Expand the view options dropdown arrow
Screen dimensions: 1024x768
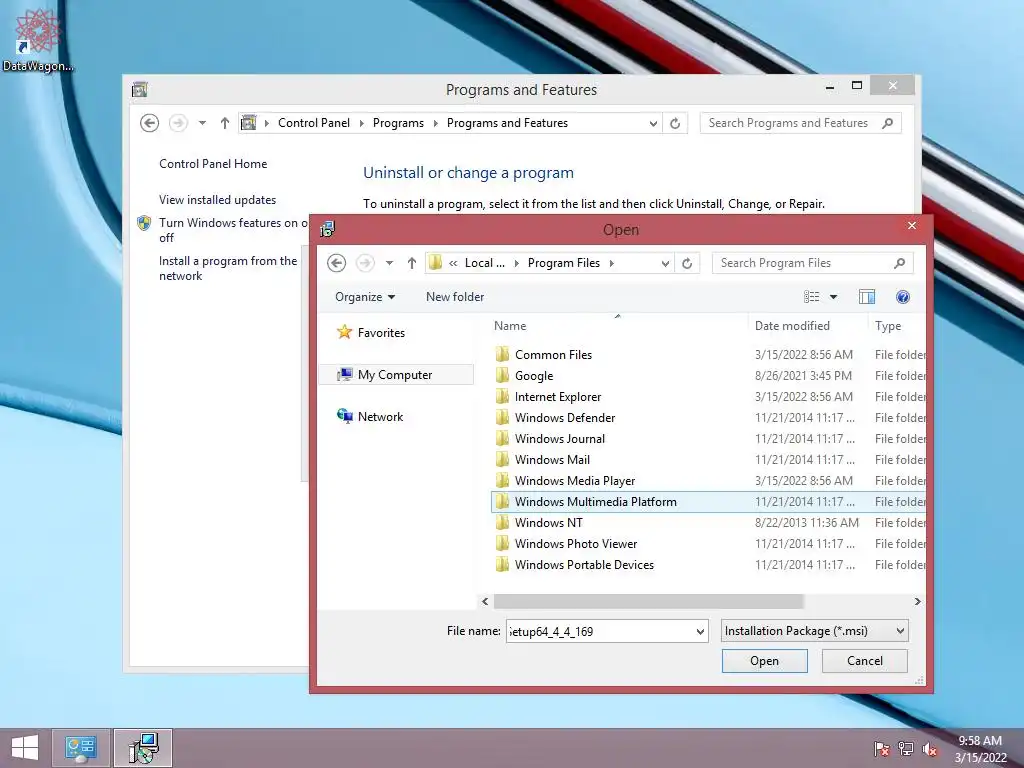pos(833,297)
